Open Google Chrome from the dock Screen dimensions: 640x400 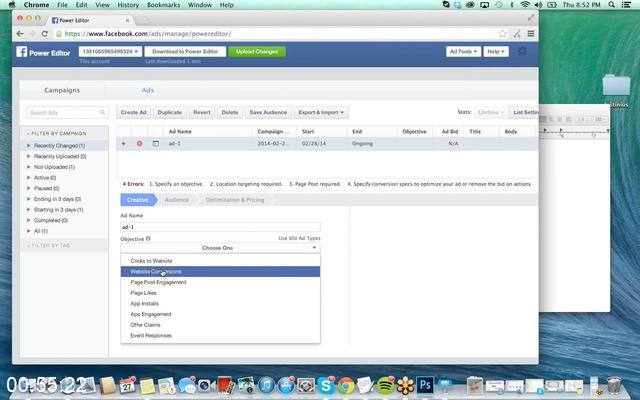point(345,385)
